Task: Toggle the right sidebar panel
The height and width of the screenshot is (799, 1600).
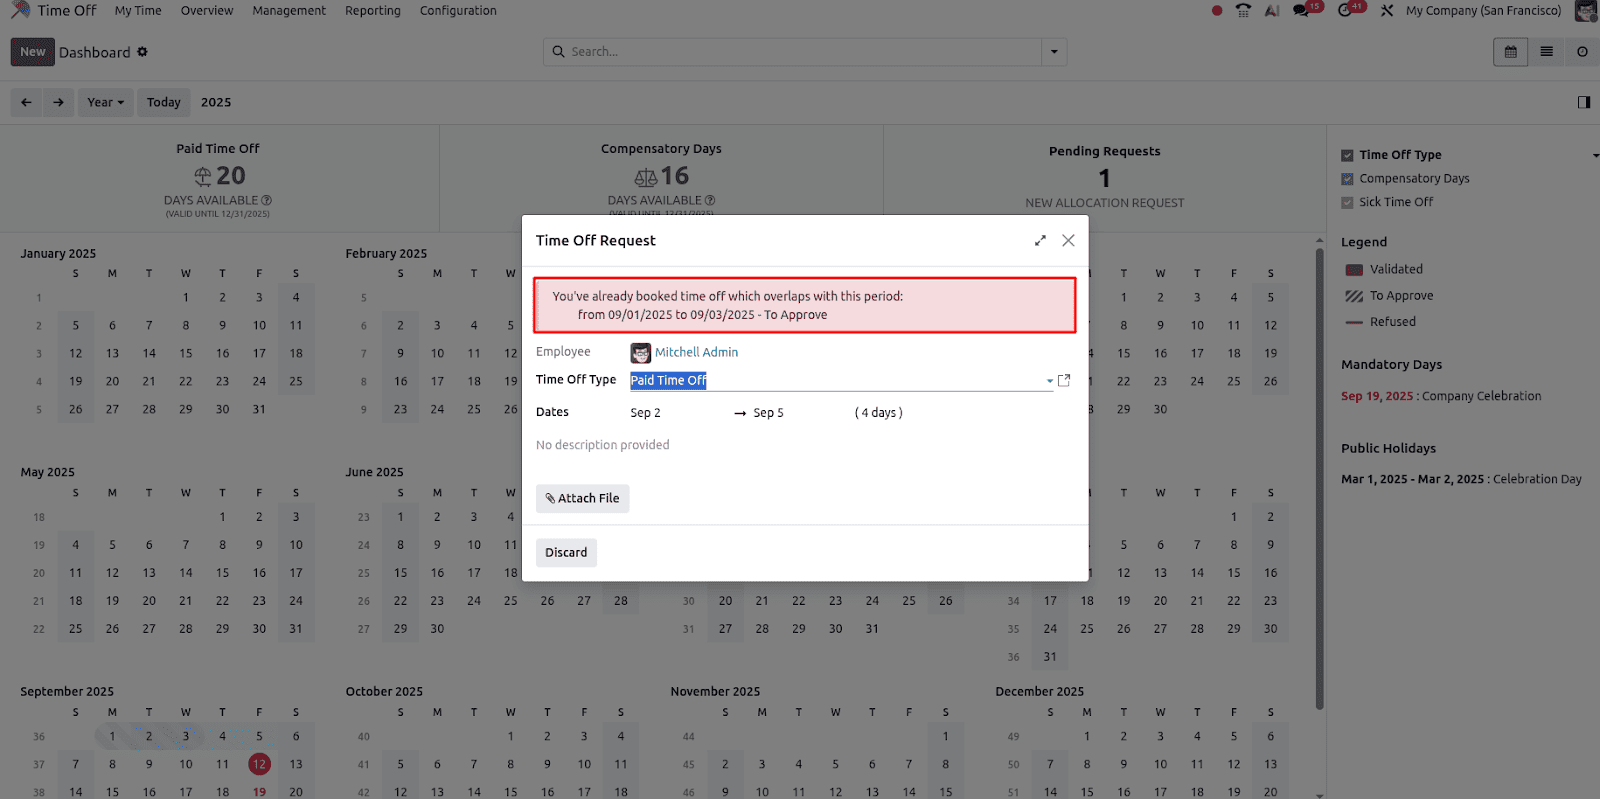Action: (1584, 102)
